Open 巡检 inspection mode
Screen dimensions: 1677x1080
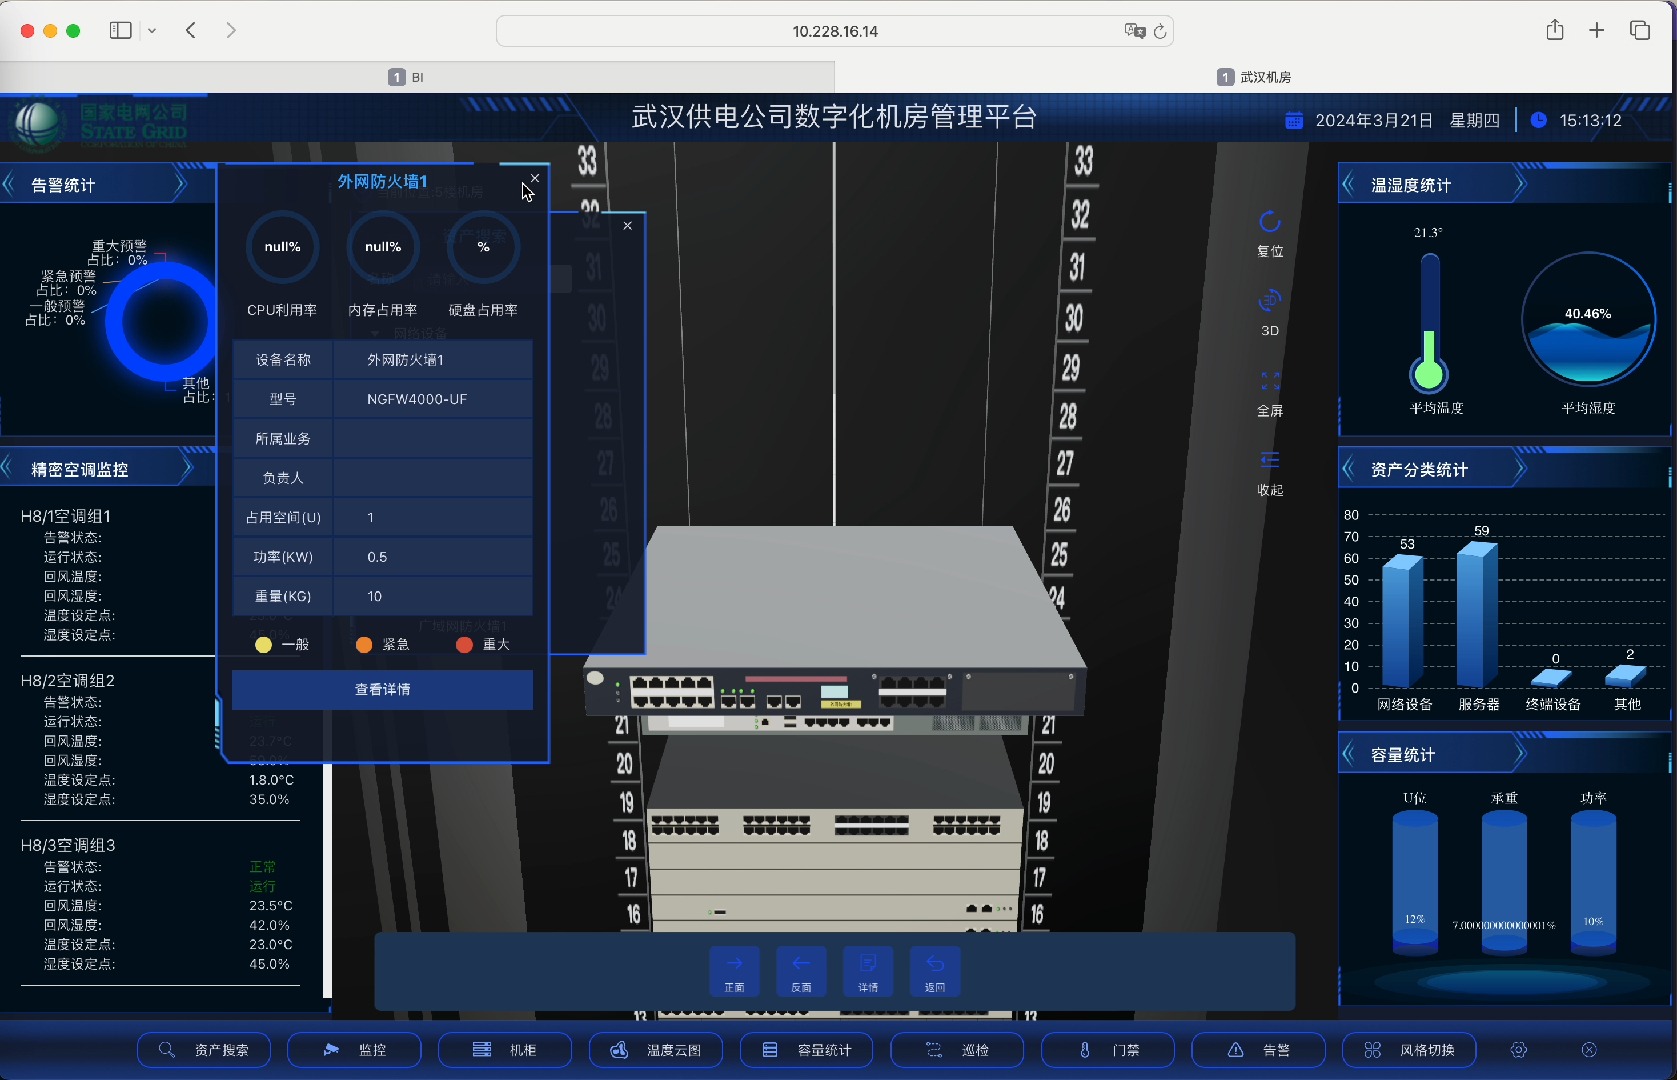coord(957,1050)
